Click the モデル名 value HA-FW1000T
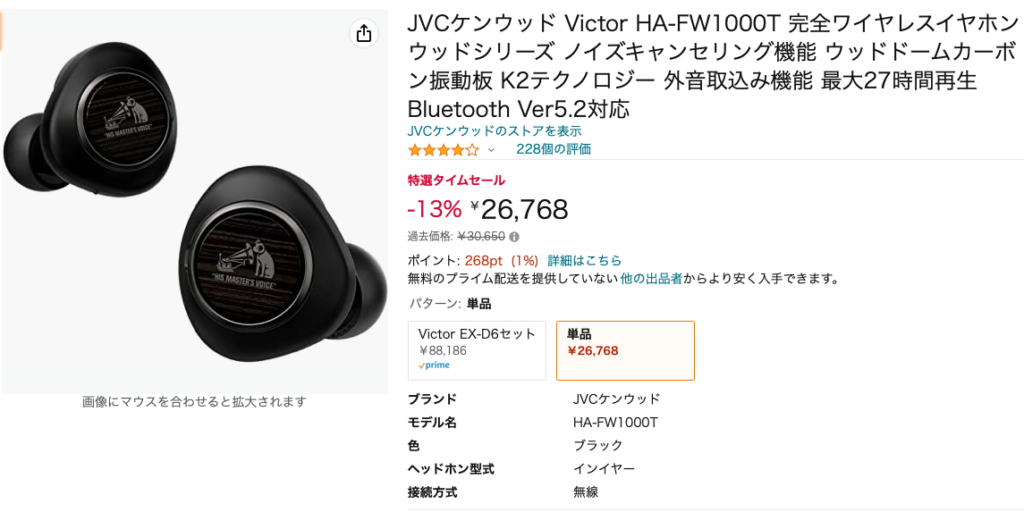 615,422
